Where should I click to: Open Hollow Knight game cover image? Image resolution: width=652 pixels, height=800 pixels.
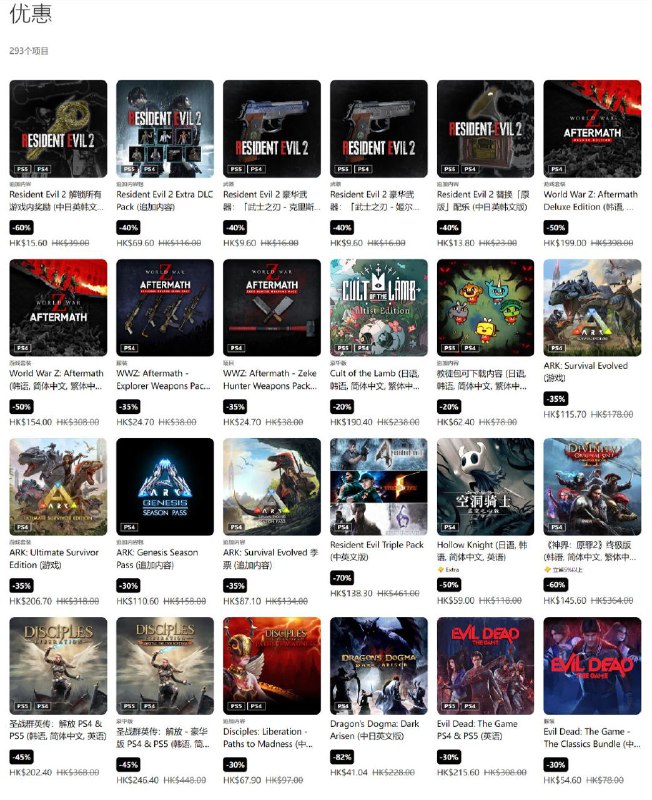coord(485,487)
